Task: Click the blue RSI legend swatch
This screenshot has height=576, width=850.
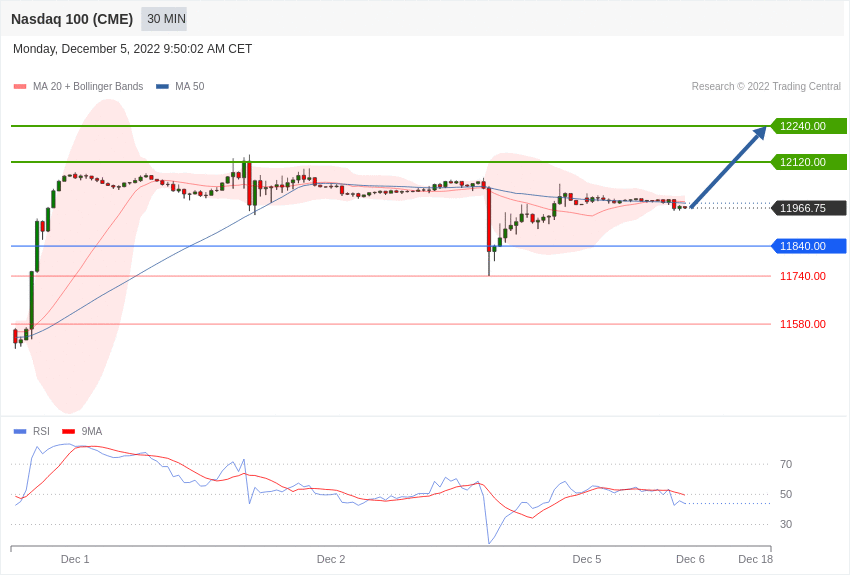Action: [20, 431]
